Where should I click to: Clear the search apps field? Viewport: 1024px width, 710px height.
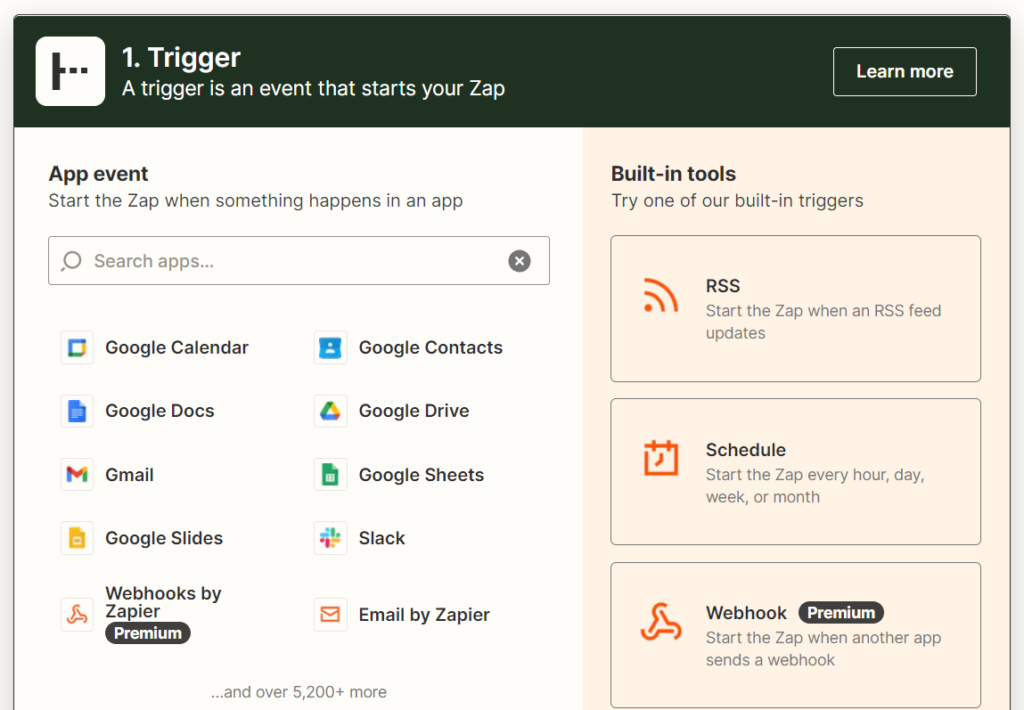point(519,261)
